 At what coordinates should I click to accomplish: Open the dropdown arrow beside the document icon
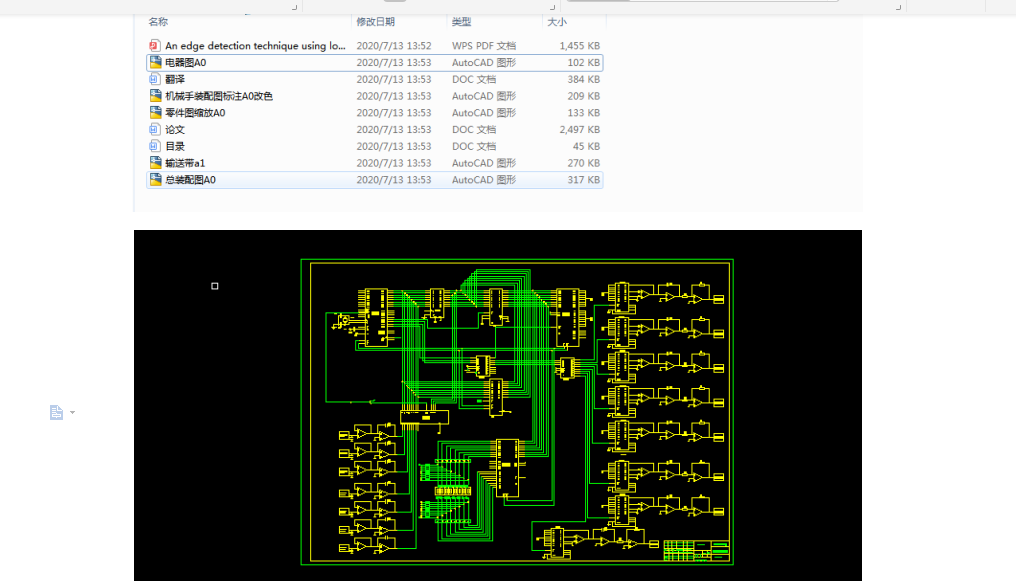73,413
